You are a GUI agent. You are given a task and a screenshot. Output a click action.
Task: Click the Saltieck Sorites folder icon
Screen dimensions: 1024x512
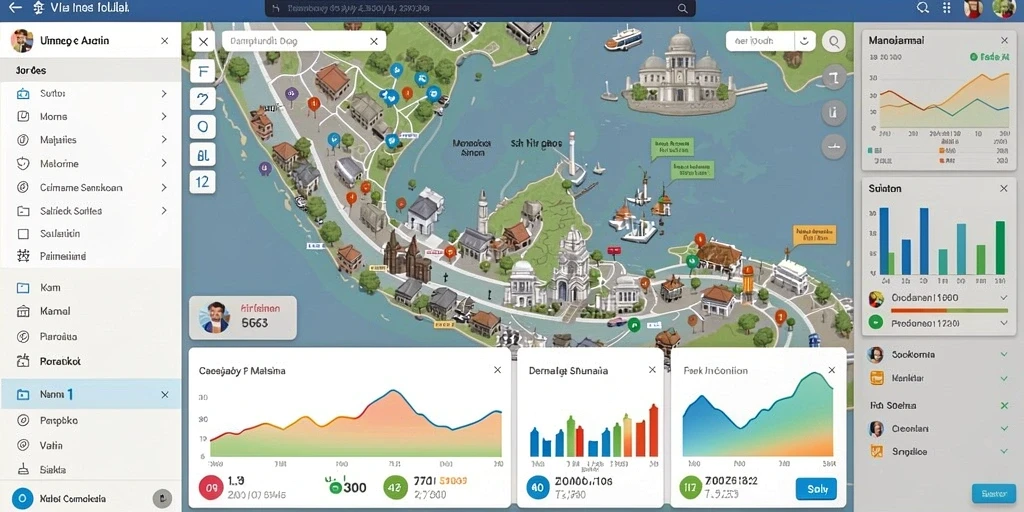(x=23, y=211)
